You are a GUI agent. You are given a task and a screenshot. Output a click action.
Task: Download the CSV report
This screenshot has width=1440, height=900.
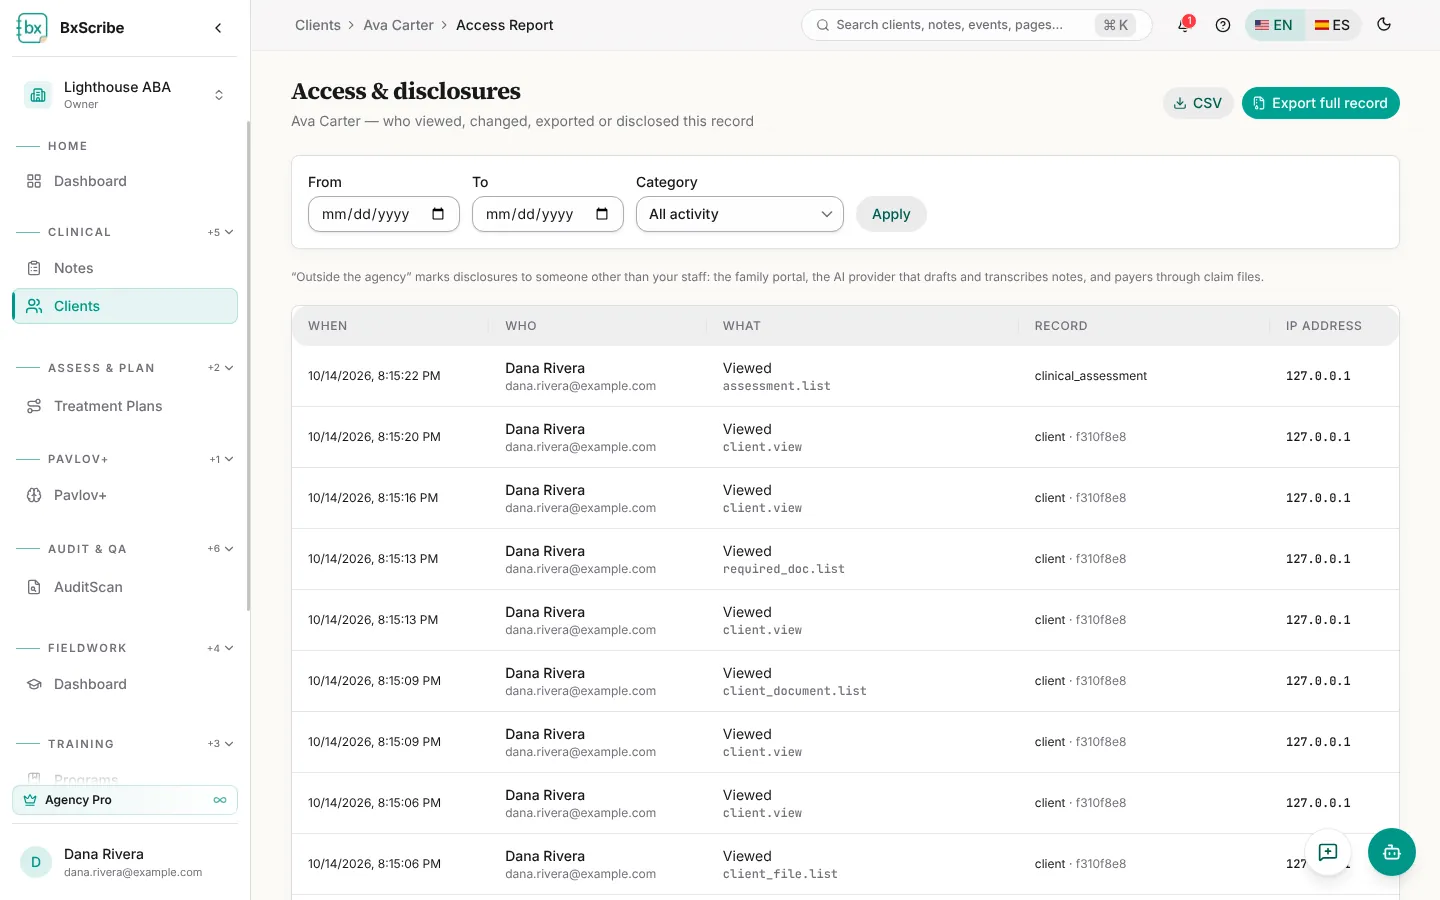click(1197, 103)
